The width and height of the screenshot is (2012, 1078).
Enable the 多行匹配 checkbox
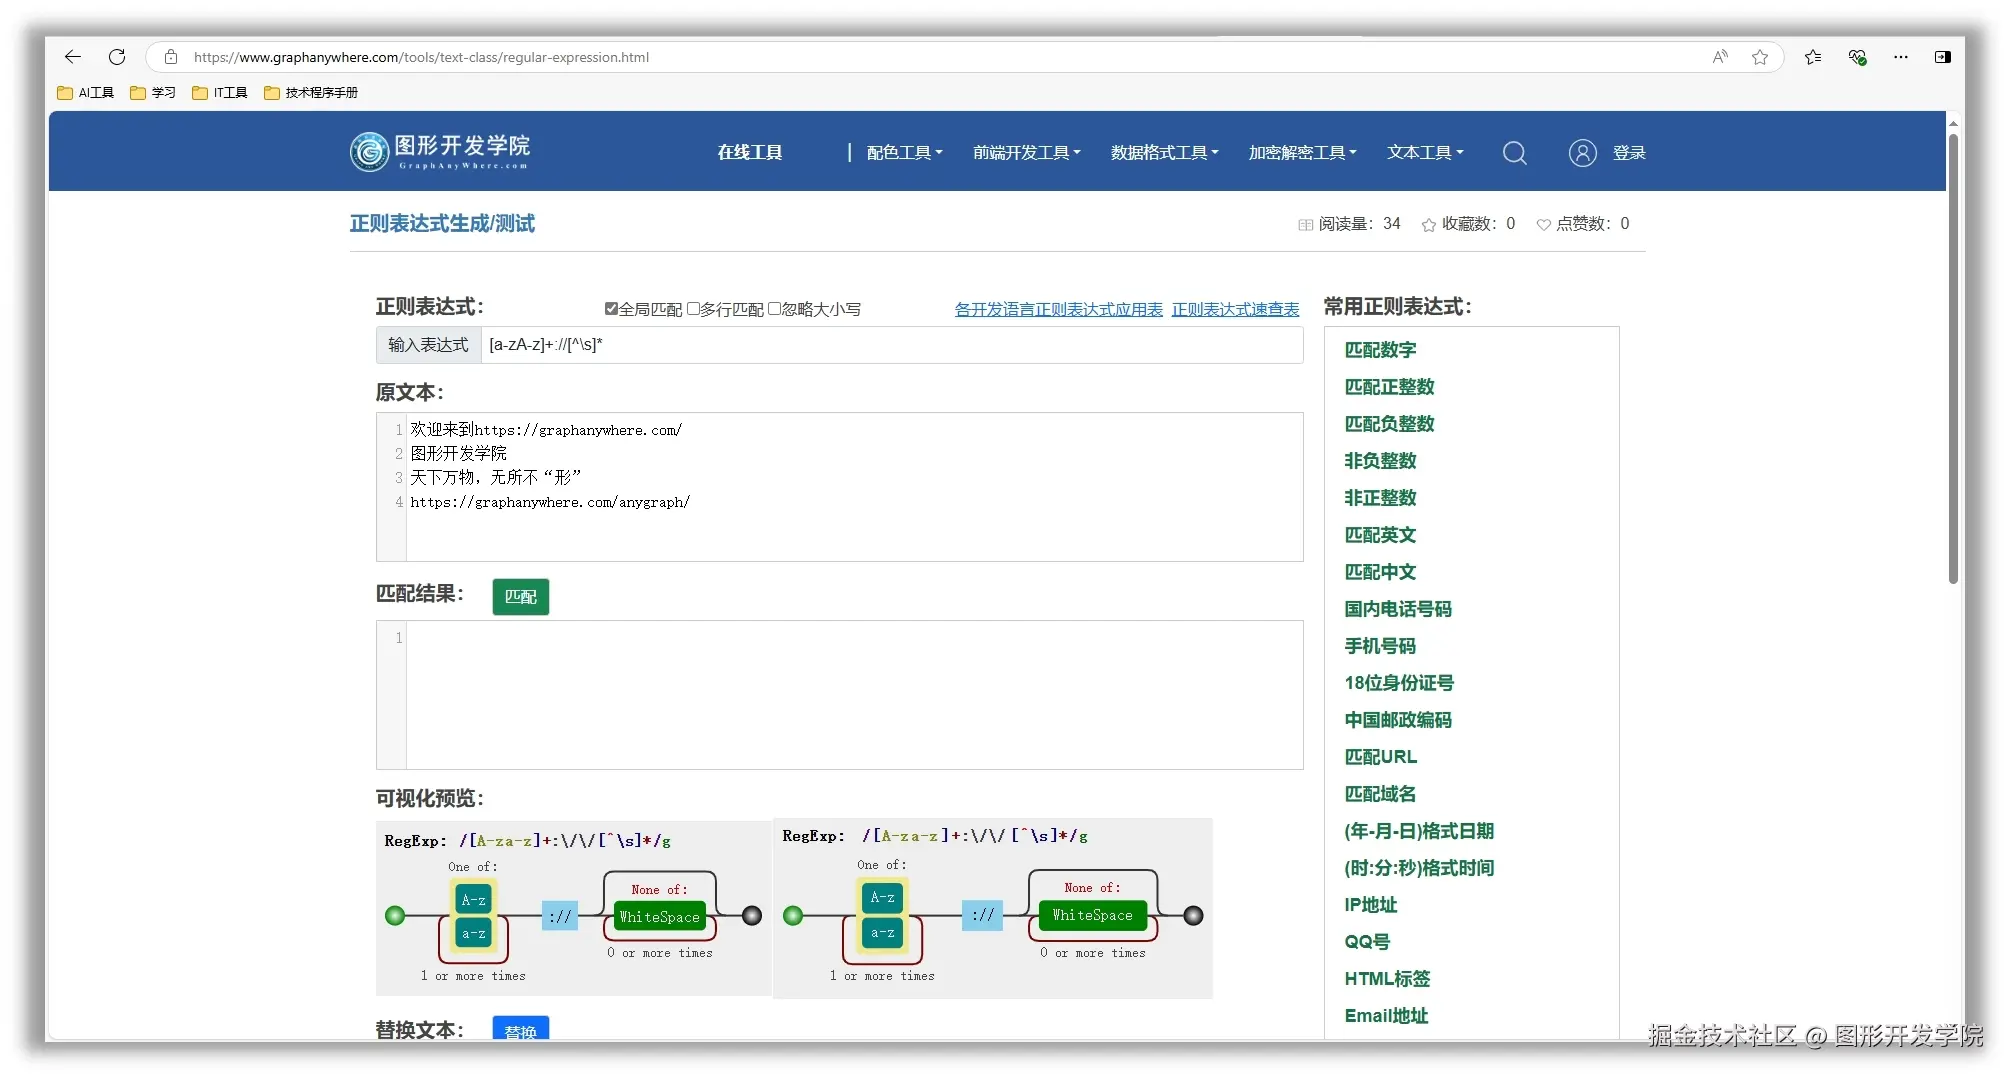693,309
